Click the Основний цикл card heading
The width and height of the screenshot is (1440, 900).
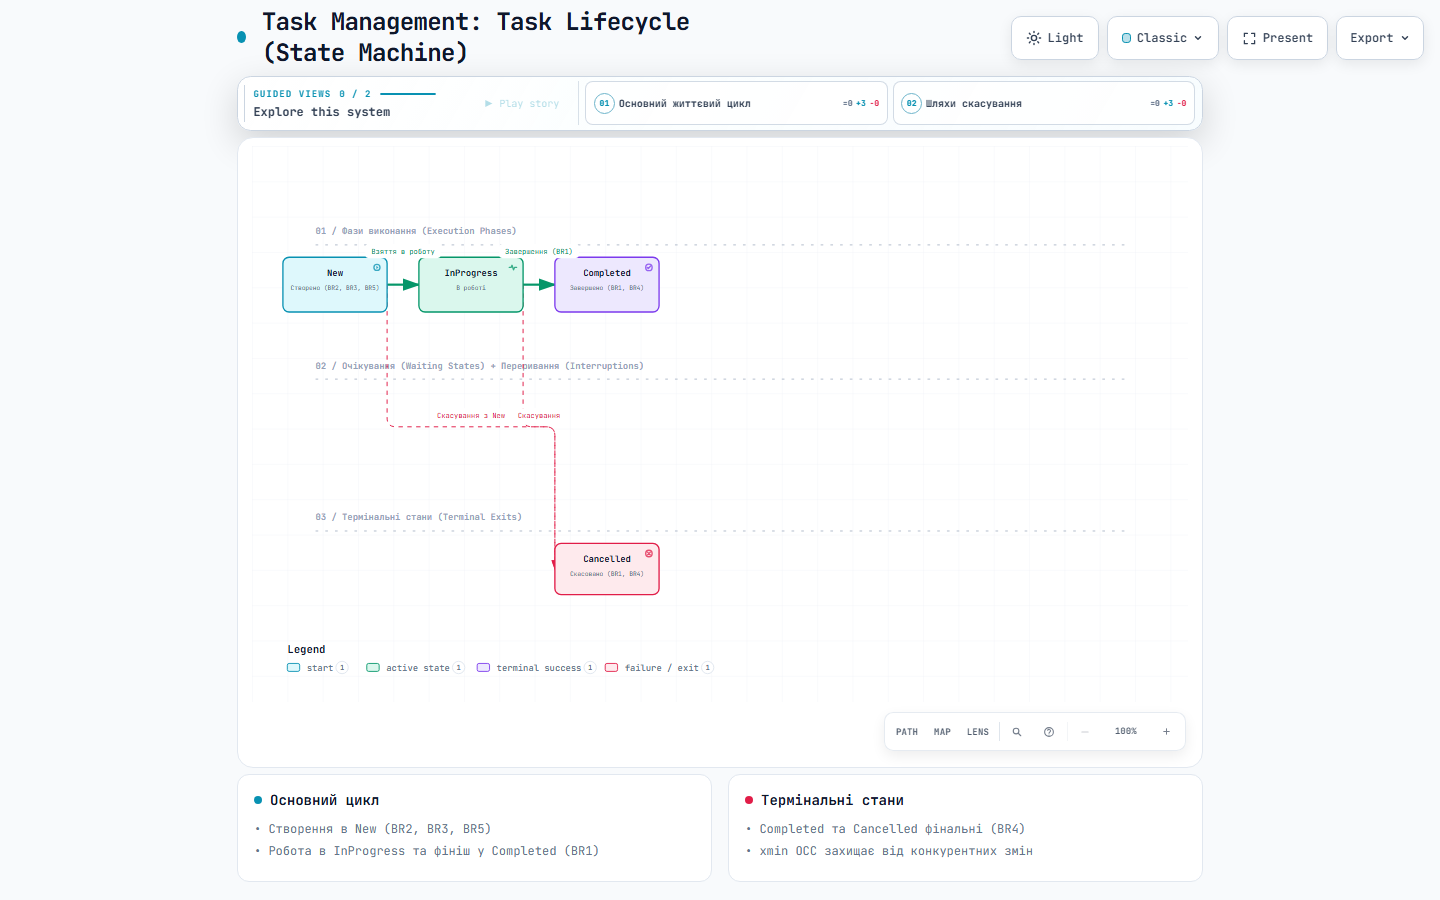click(x=324, y=801)
